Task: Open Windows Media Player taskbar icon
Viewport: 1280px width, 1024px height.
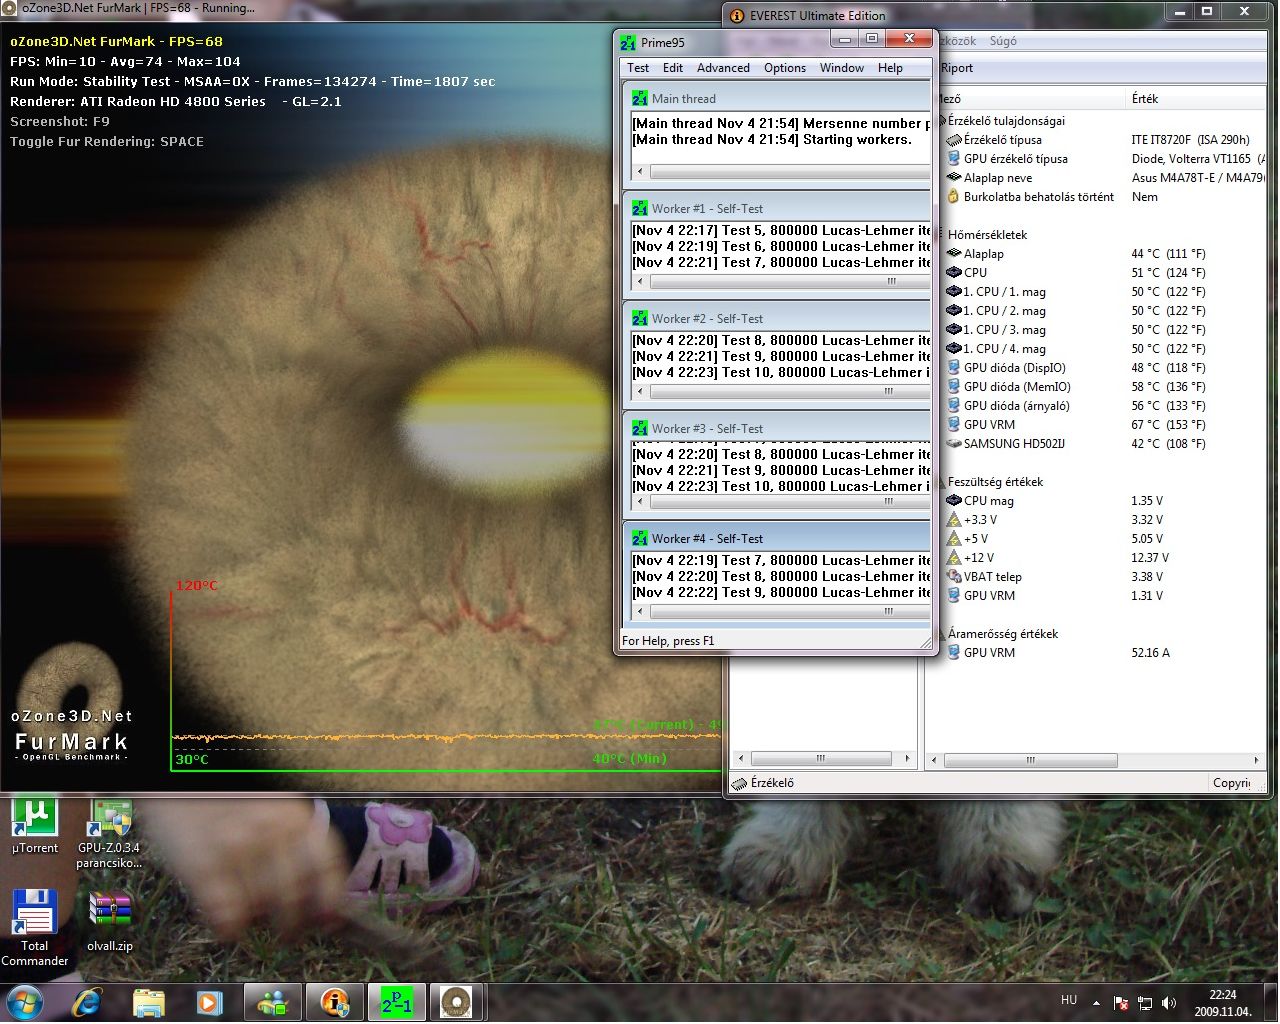Action: pyautogui.click(x=208, y=1002)
